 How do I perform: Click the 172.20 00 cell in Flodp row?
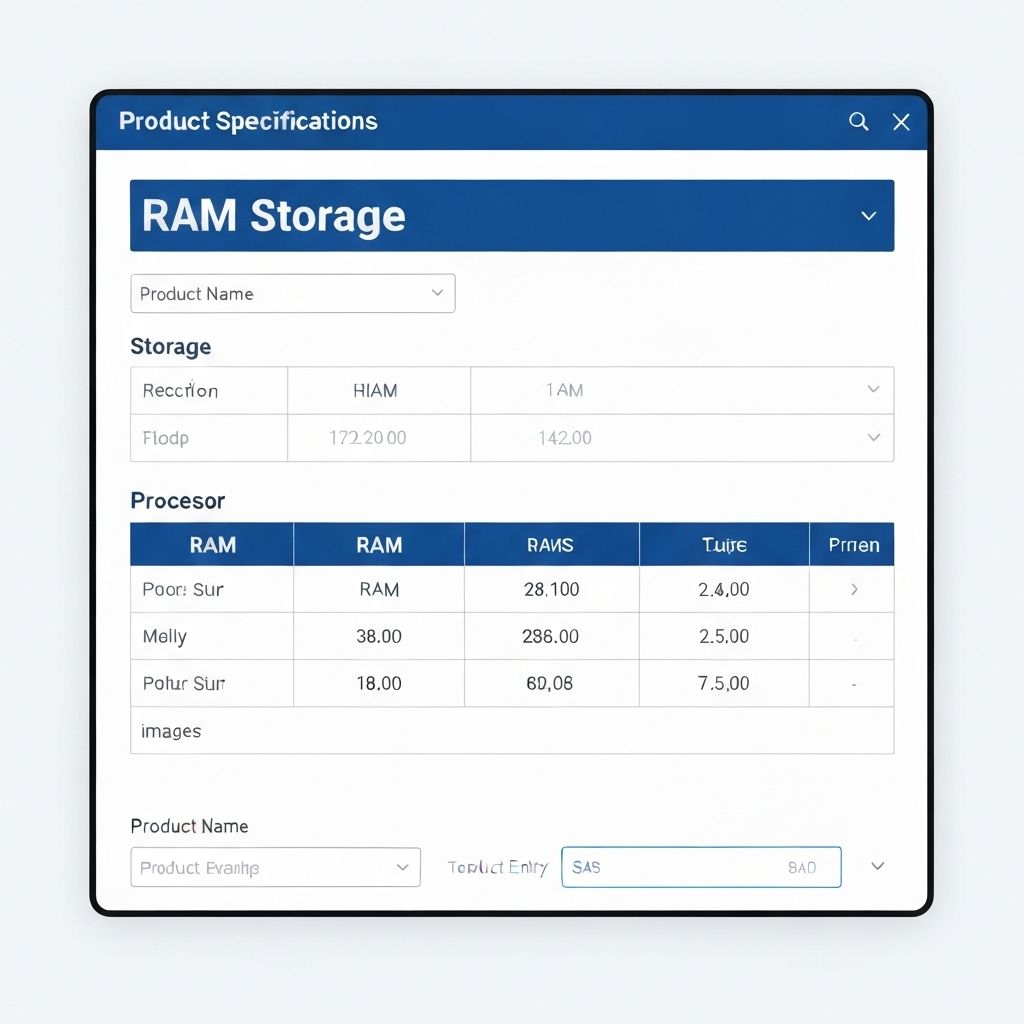click(368, 438)
